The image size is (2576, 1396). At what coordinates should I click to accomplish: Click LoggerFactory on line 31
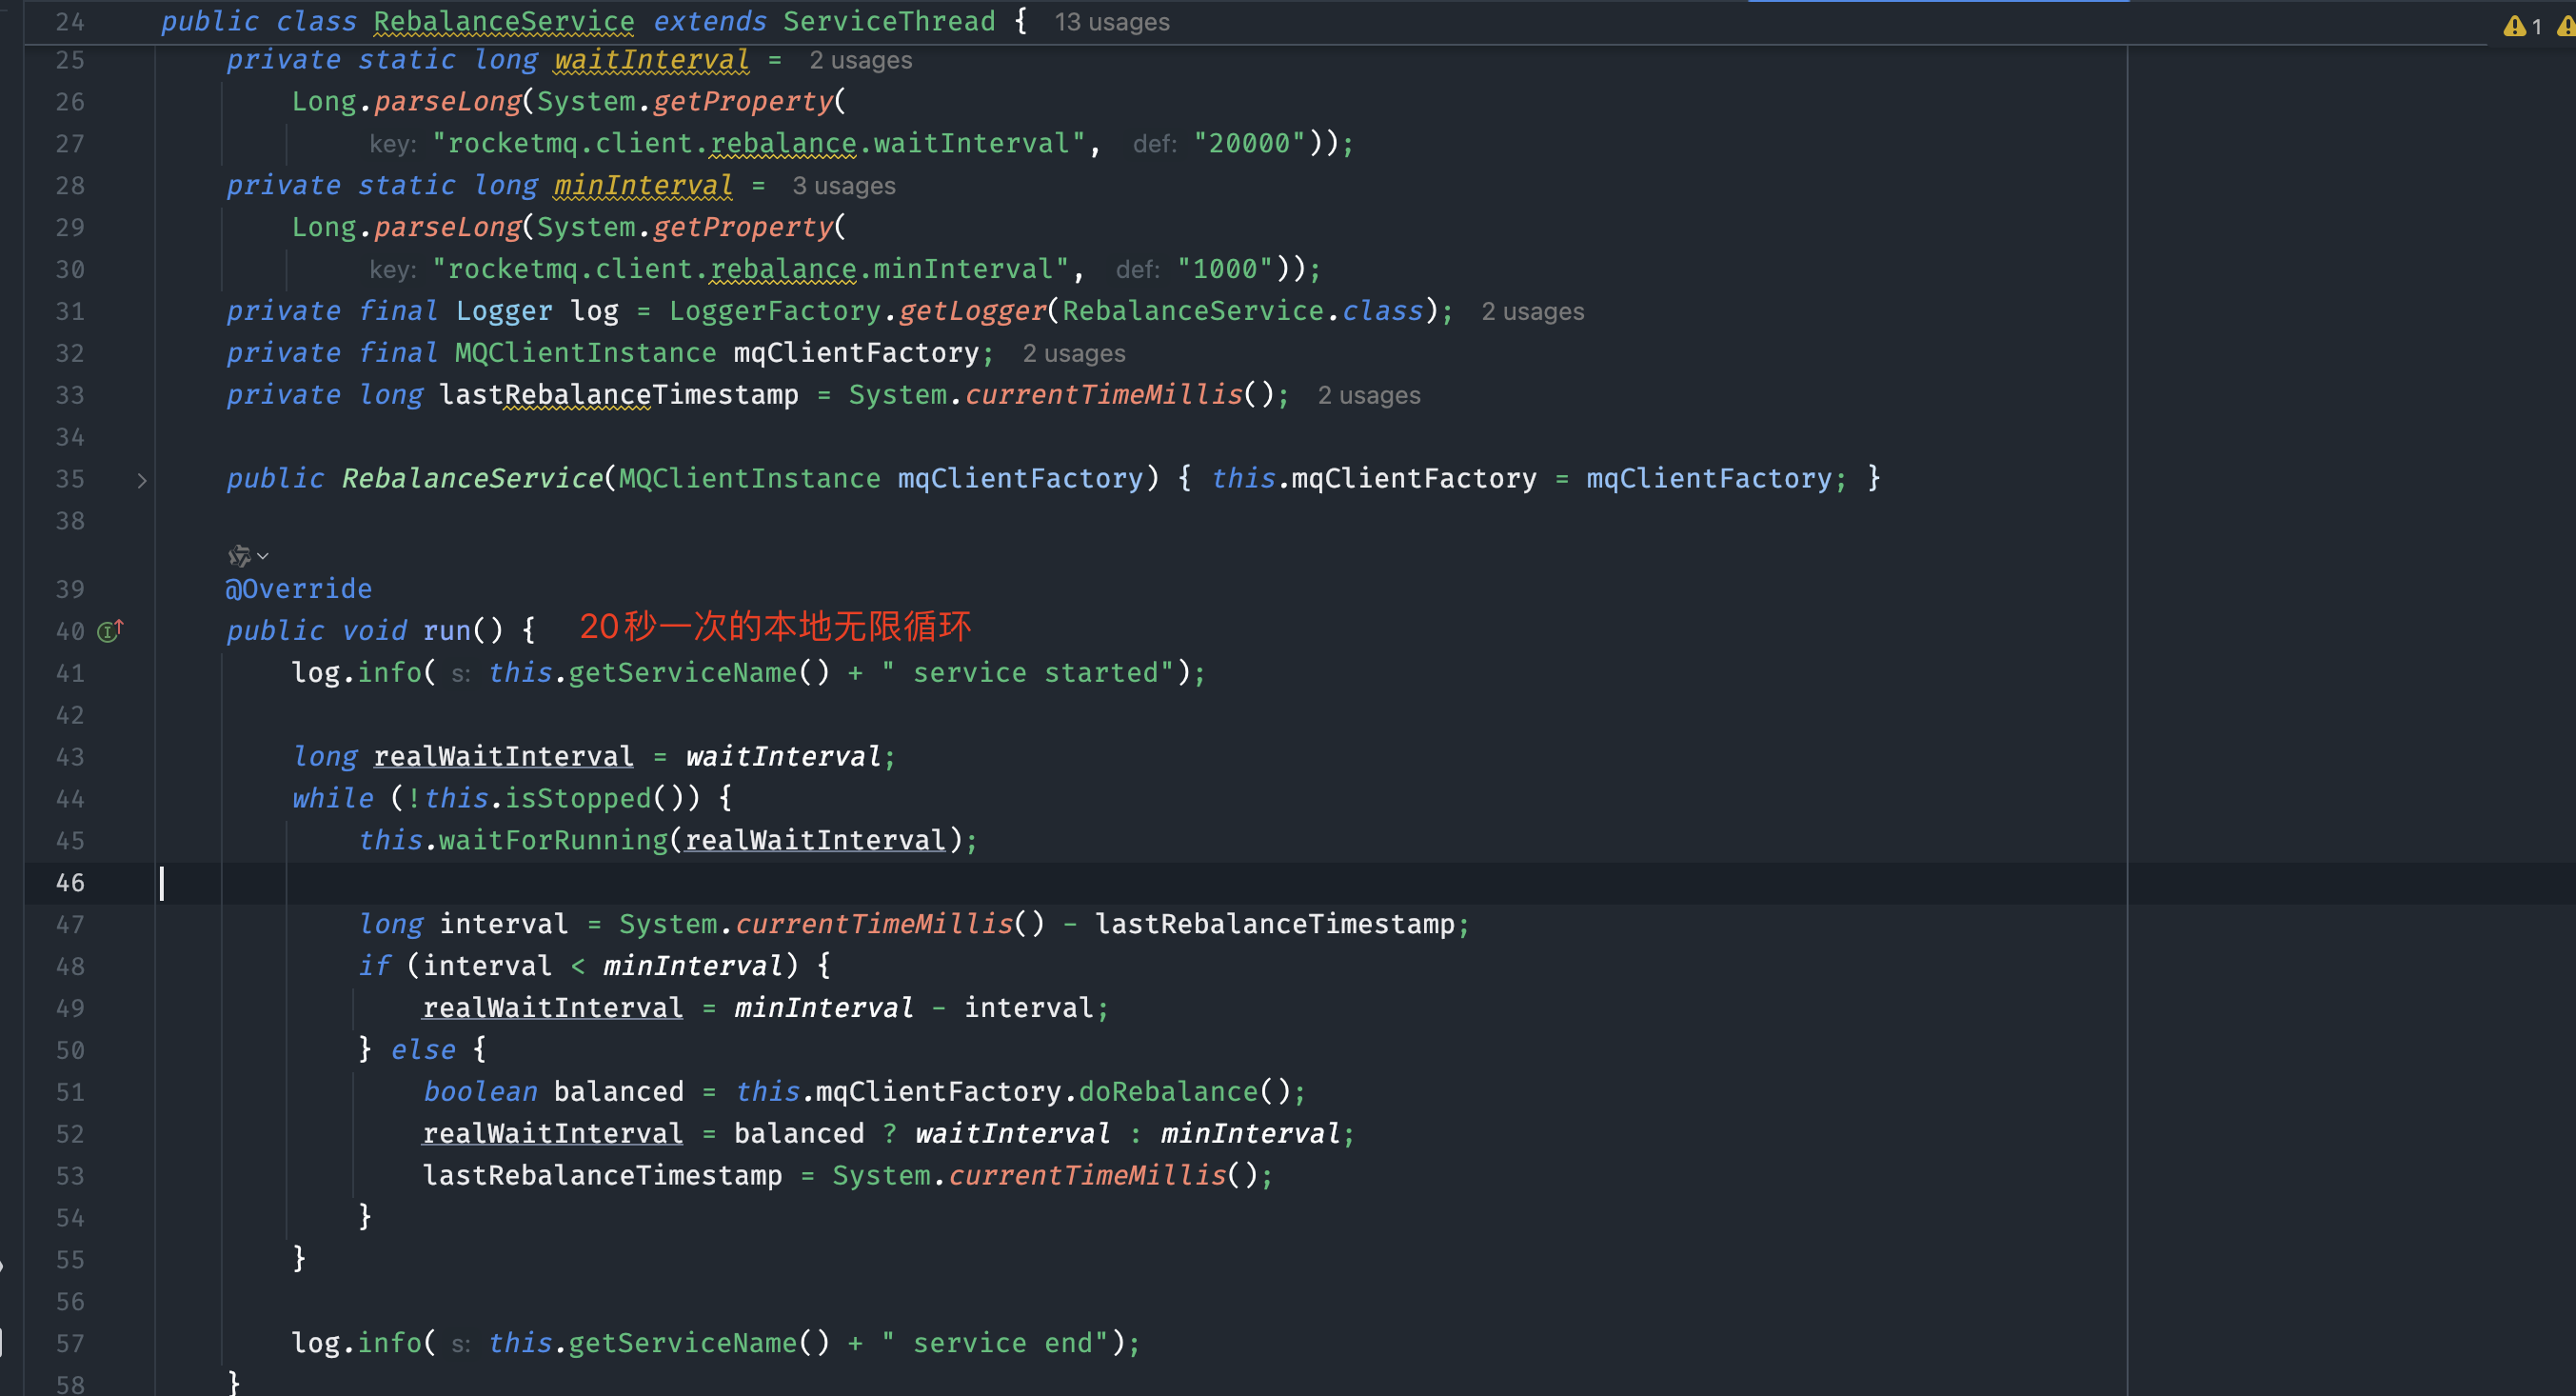[776, 311]
